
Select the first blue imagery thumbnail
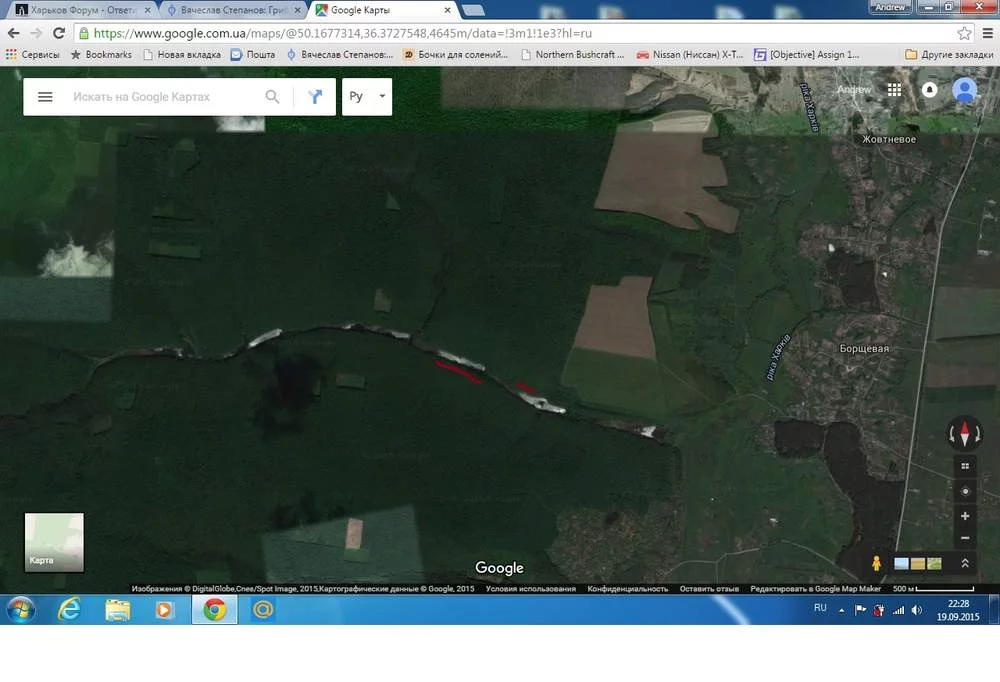[901, 563]
